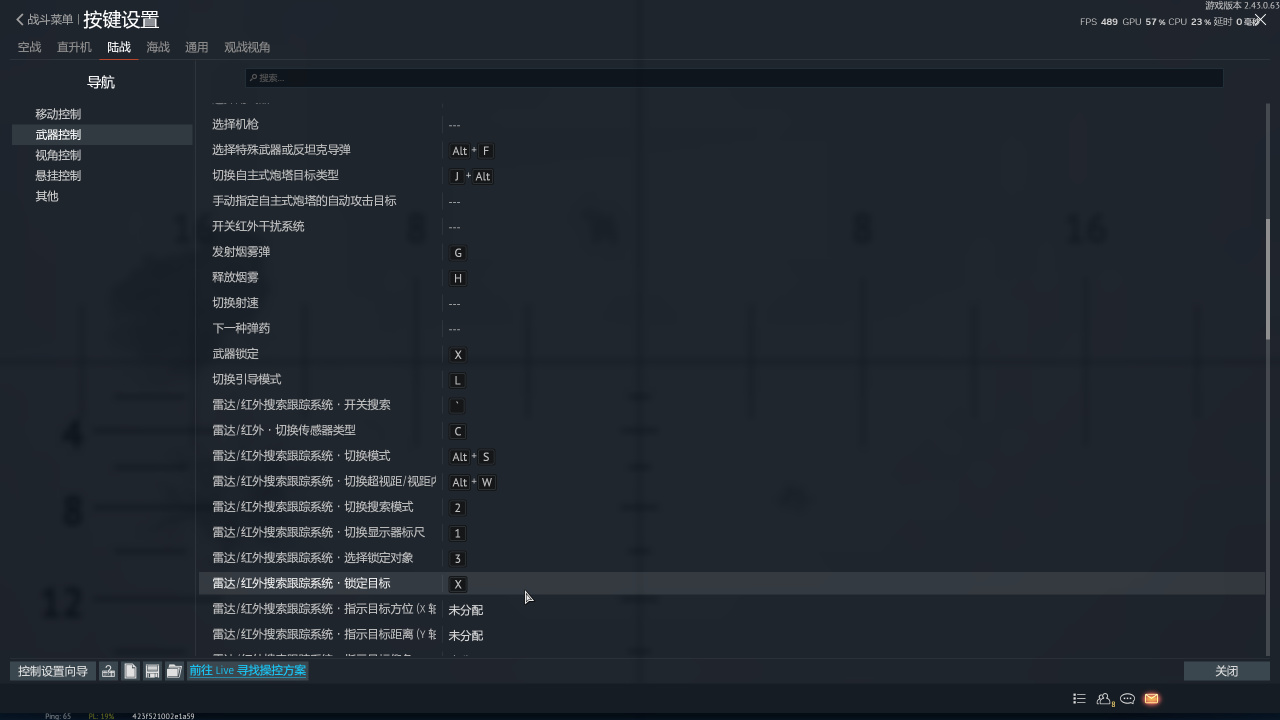
Task: Switch to the 直升机 tab
Action: (74, 47)
